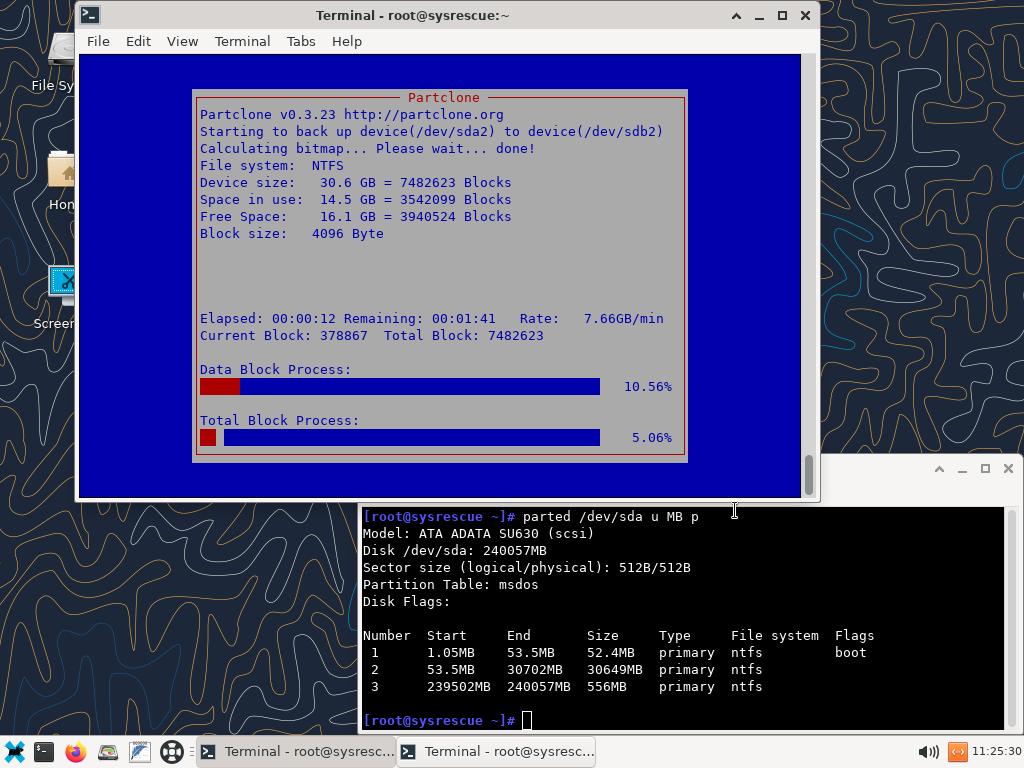Image resolution: width=1024 pixels, height=768 pixels.
Task: Launch Firefox from the taskbar
Action: pyautogui.click(x=76, y=752)
